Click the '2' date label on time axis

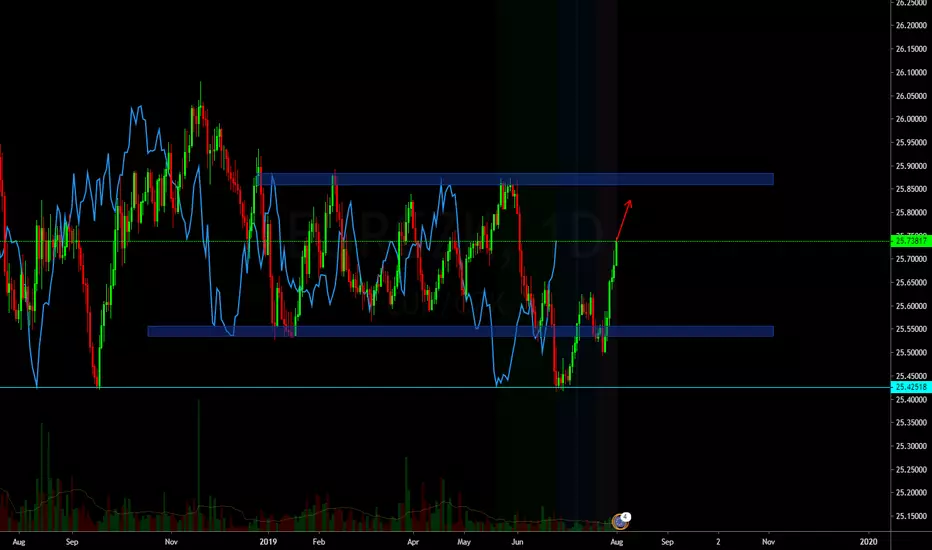(718, 542)
